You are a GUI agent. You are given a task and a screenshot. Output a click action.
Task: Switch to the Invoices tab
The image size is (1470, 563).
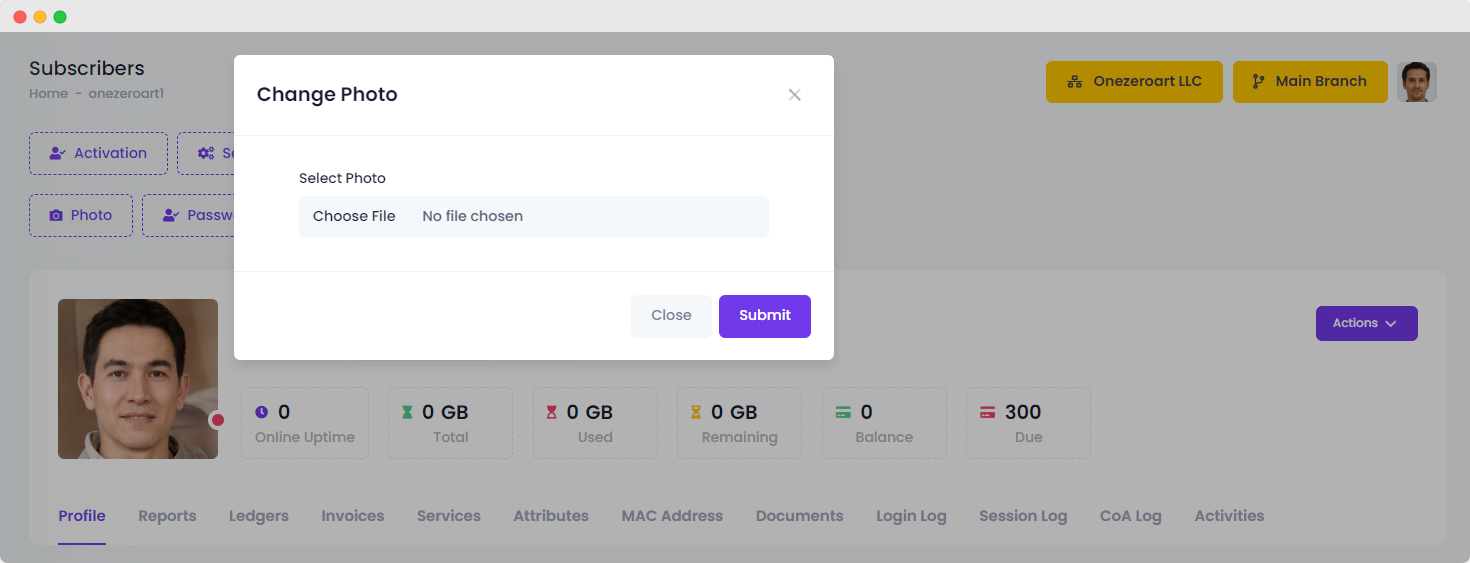353,517
